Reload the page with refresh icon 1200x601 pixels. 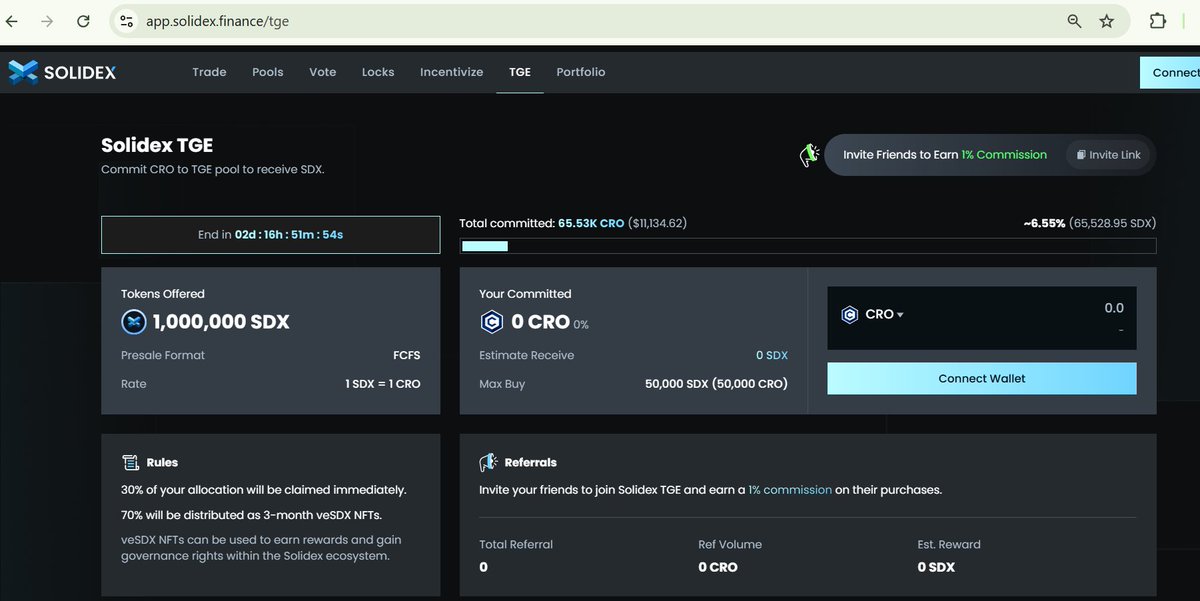click(83, 20)
